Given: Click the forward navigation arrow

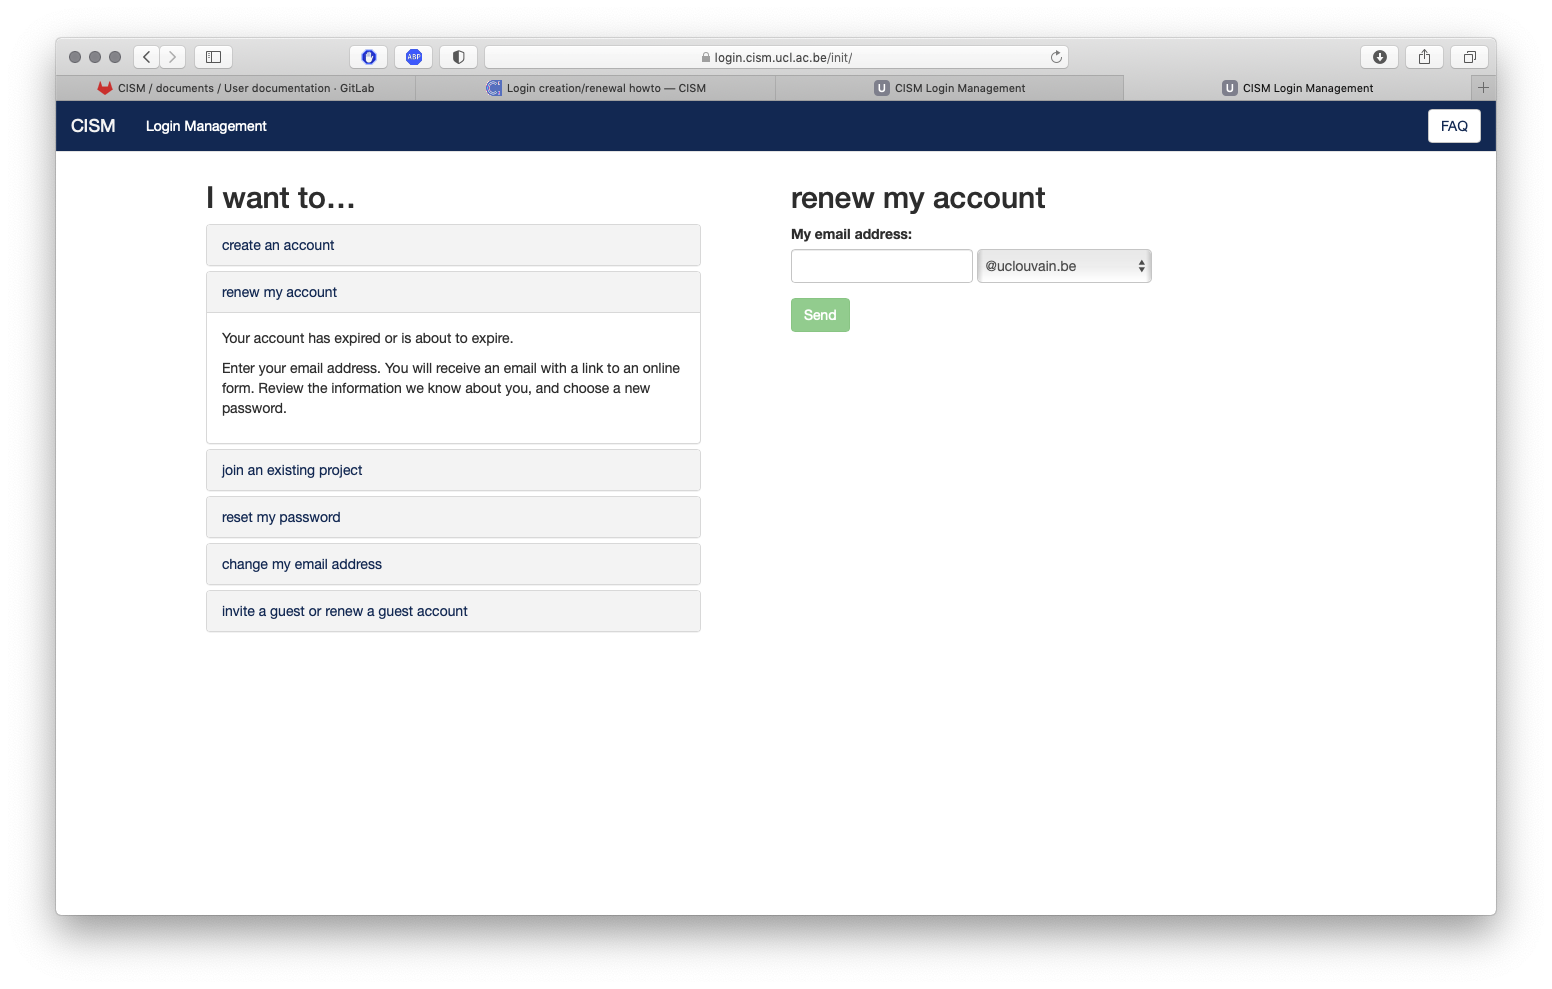Looking at the screenshot, I should click(x=173, y=57).
